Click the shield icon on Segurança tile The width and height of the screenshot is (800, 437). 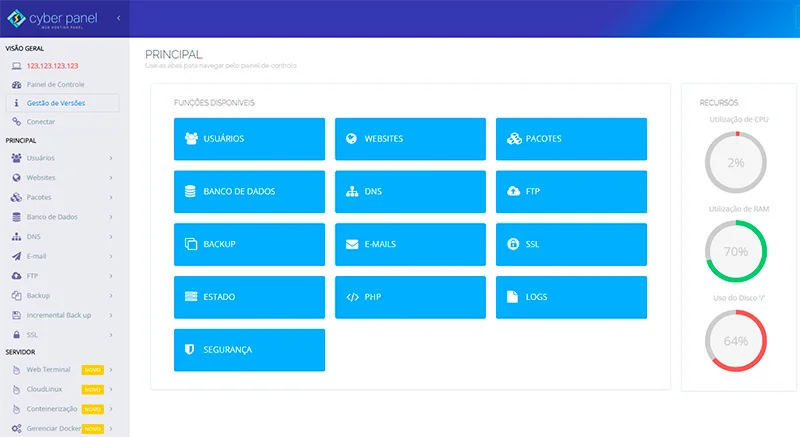click(x=190, y=350)
